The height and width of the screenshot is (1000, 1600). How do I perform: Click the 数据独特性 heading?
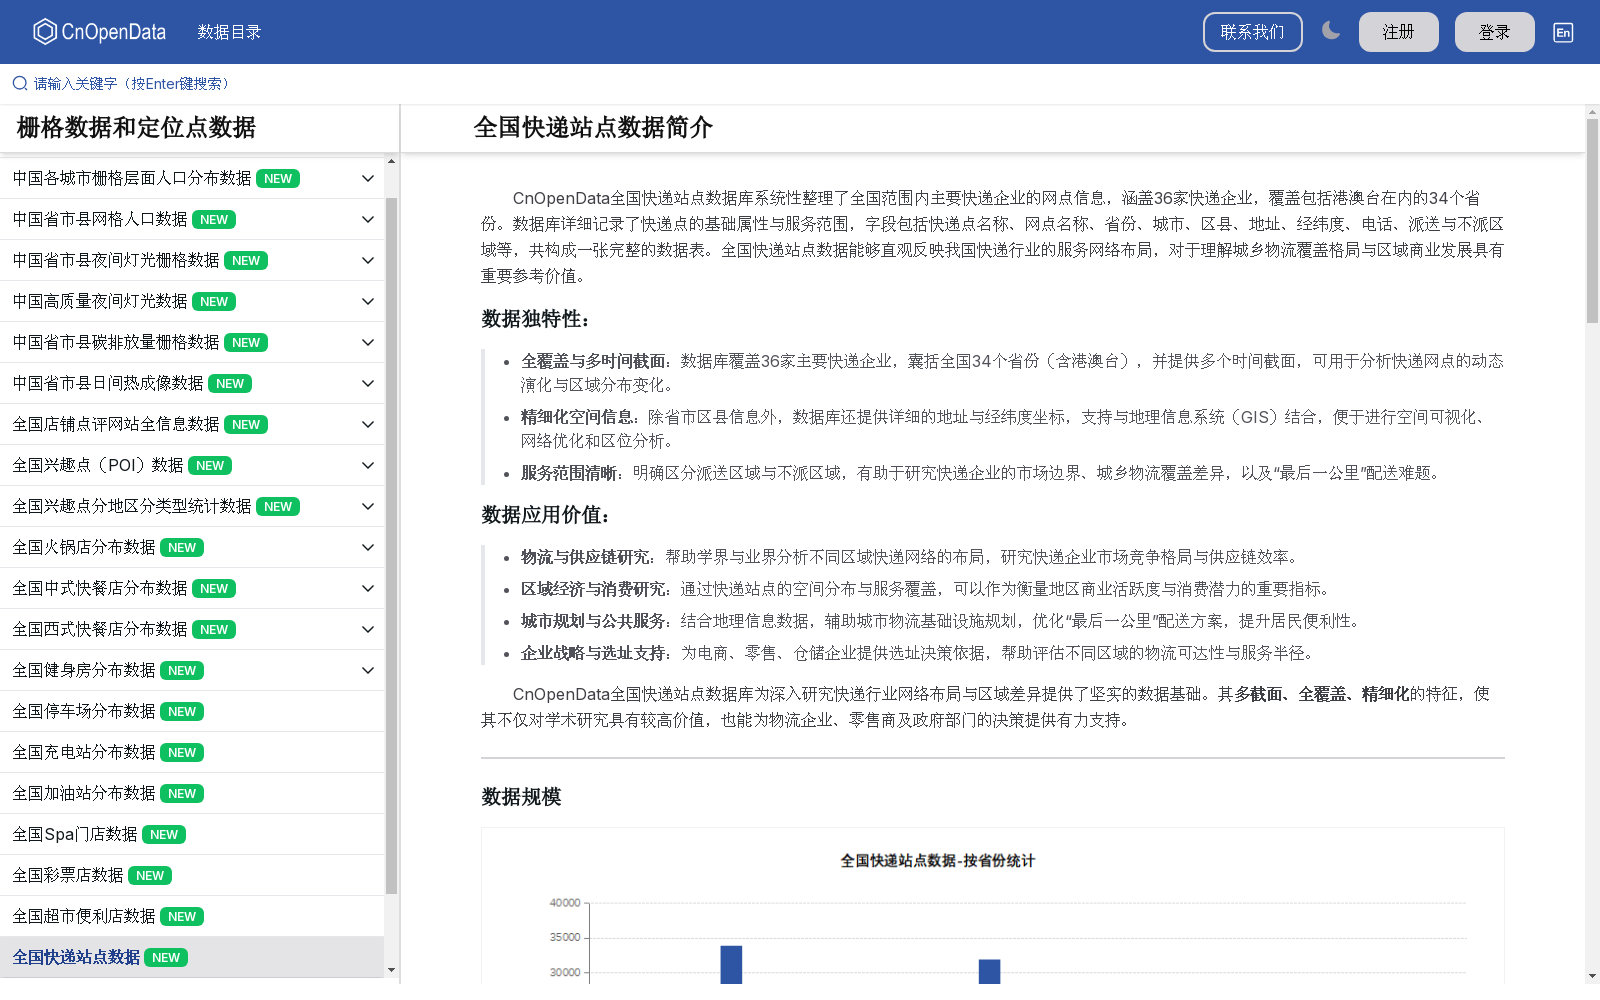[x=536, y=319]
